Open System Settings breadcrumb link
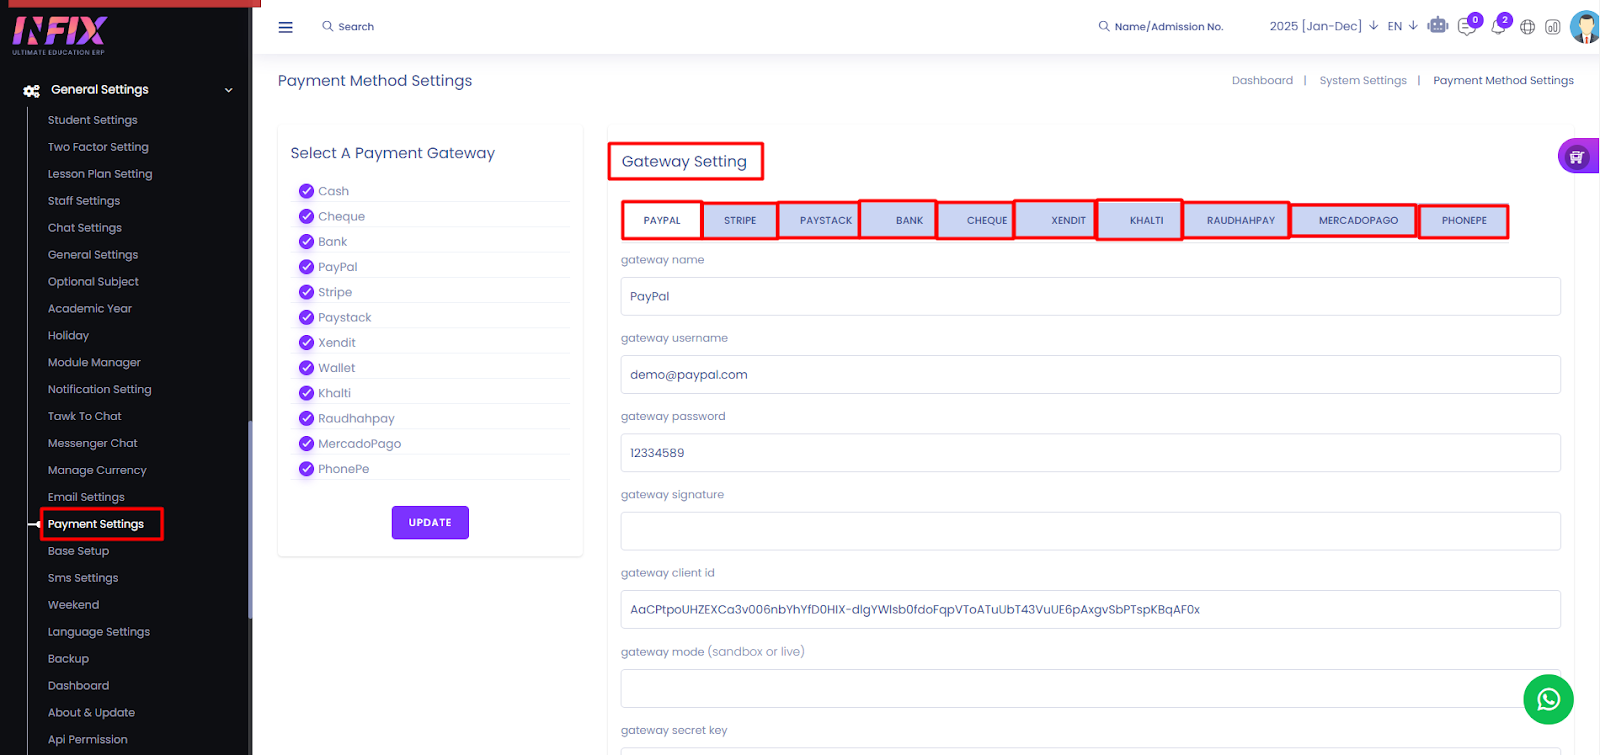This screenshot has width=1600, height=755. (1363, 81)
